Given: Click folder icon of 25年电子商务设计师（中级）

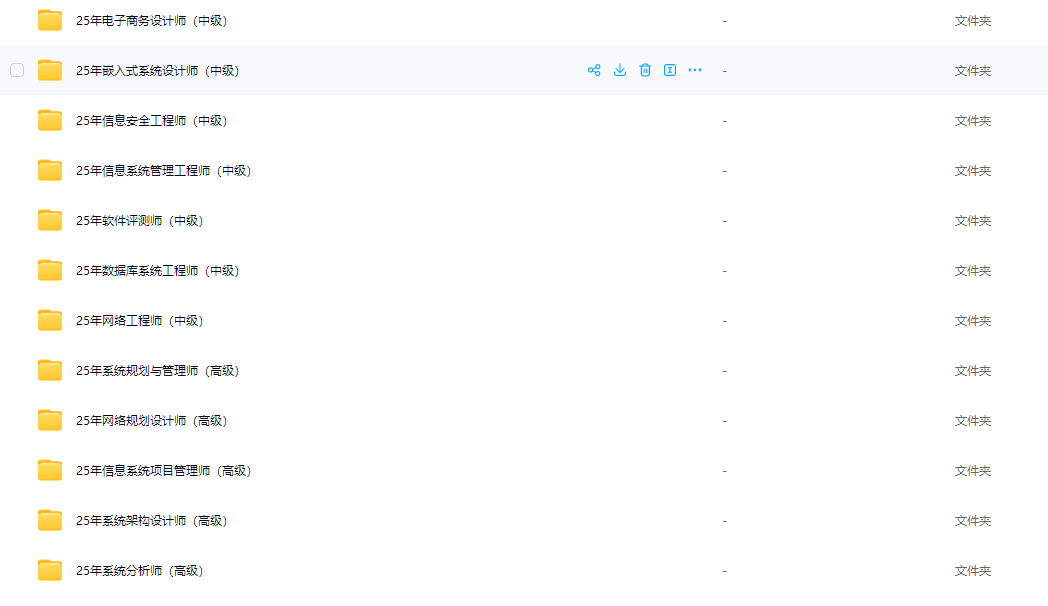Looking at the screenshot, I should 50,20.
